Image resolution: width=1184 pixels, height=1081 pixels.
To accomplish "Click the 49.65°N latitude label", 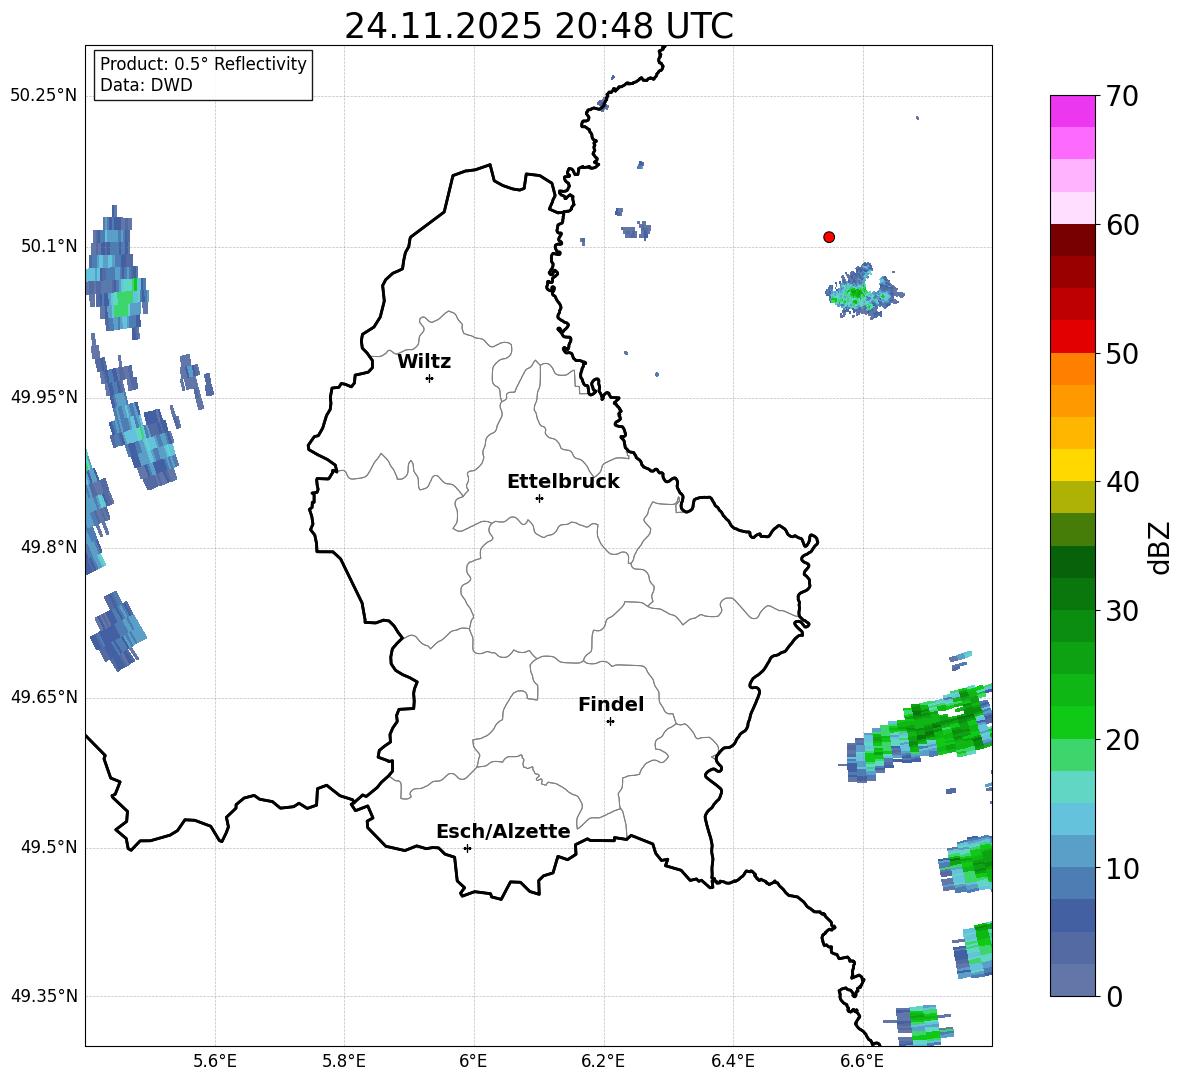I will pyautogui.click(x=43, y=697).
